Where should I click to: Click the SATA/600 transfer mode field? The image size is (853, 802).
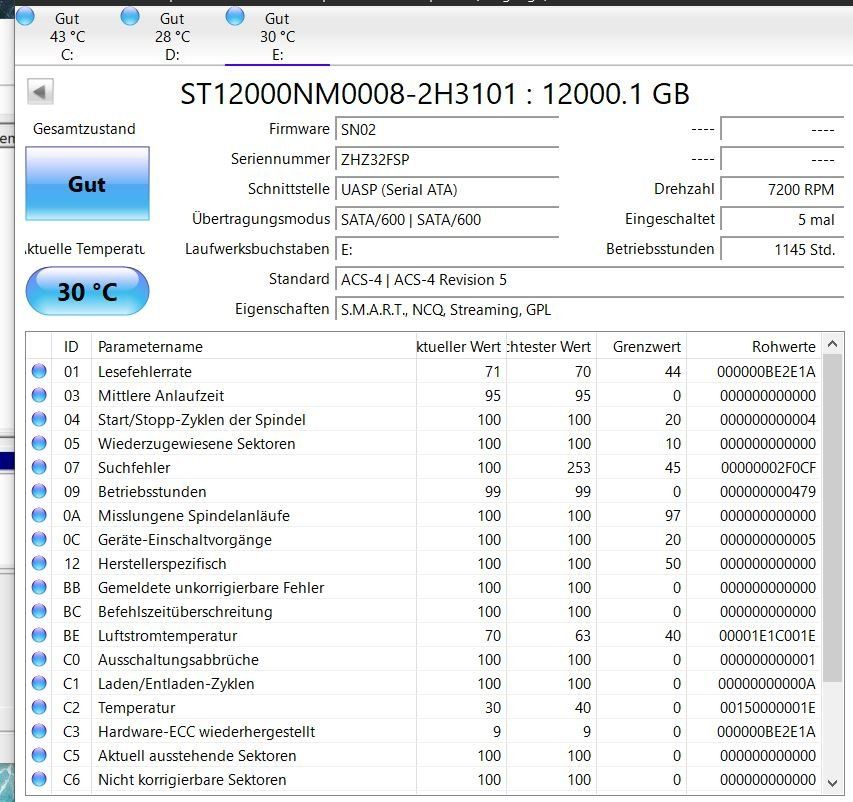447,219
